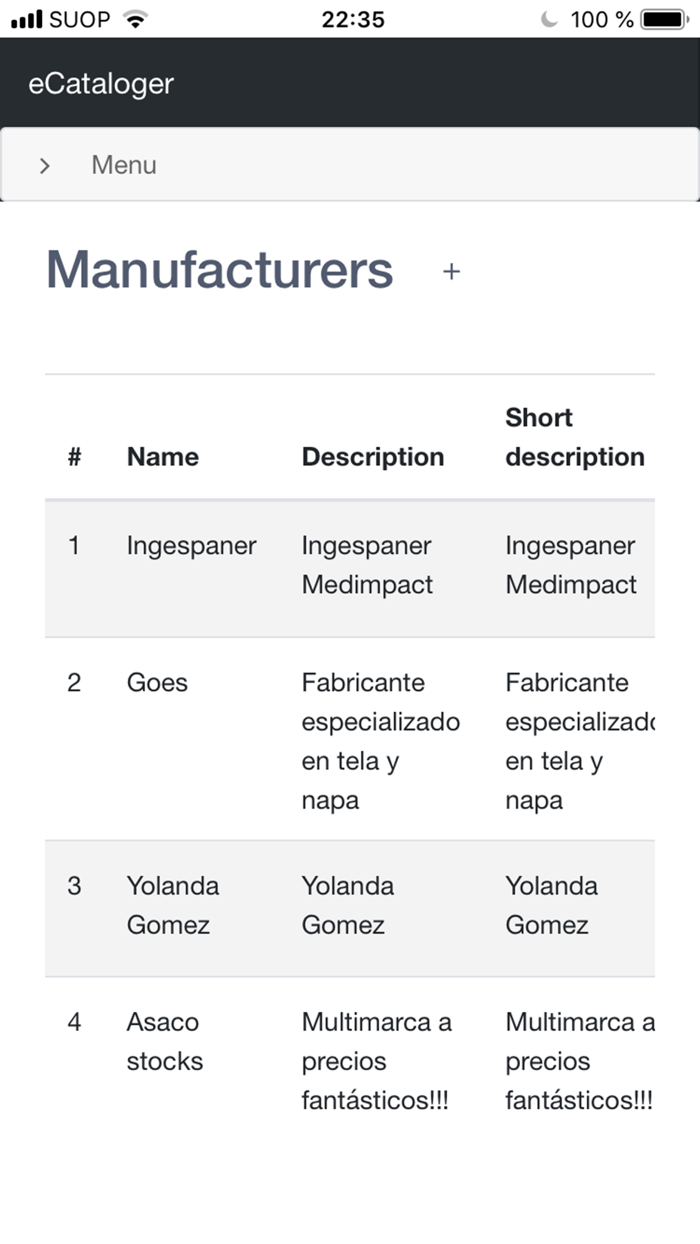
Task: Tap the eCataloger brand title
Action: coord(101,84)
